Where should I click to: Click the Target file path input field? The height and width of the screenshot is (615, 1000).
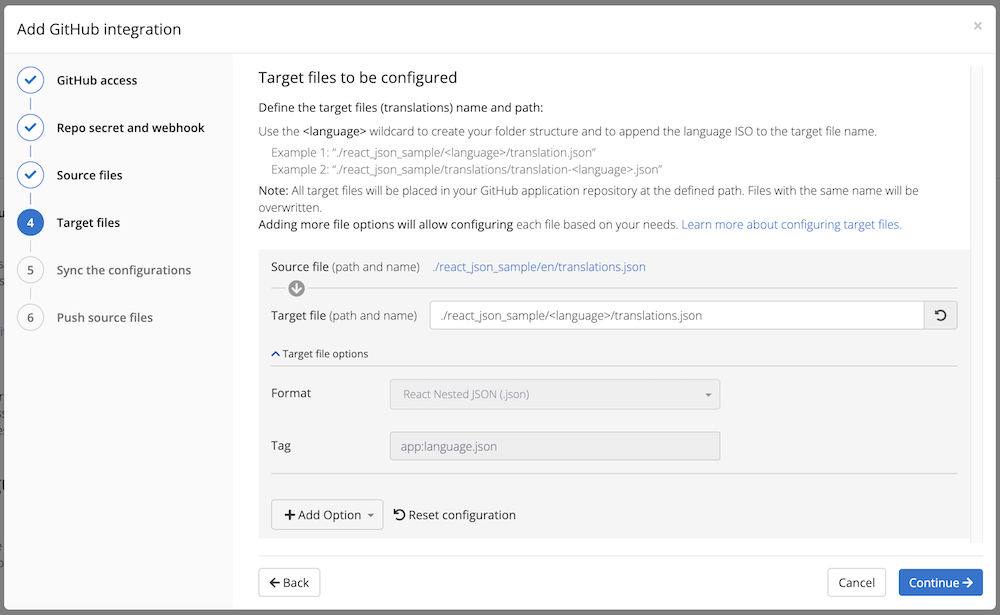[x=676, y=316]
